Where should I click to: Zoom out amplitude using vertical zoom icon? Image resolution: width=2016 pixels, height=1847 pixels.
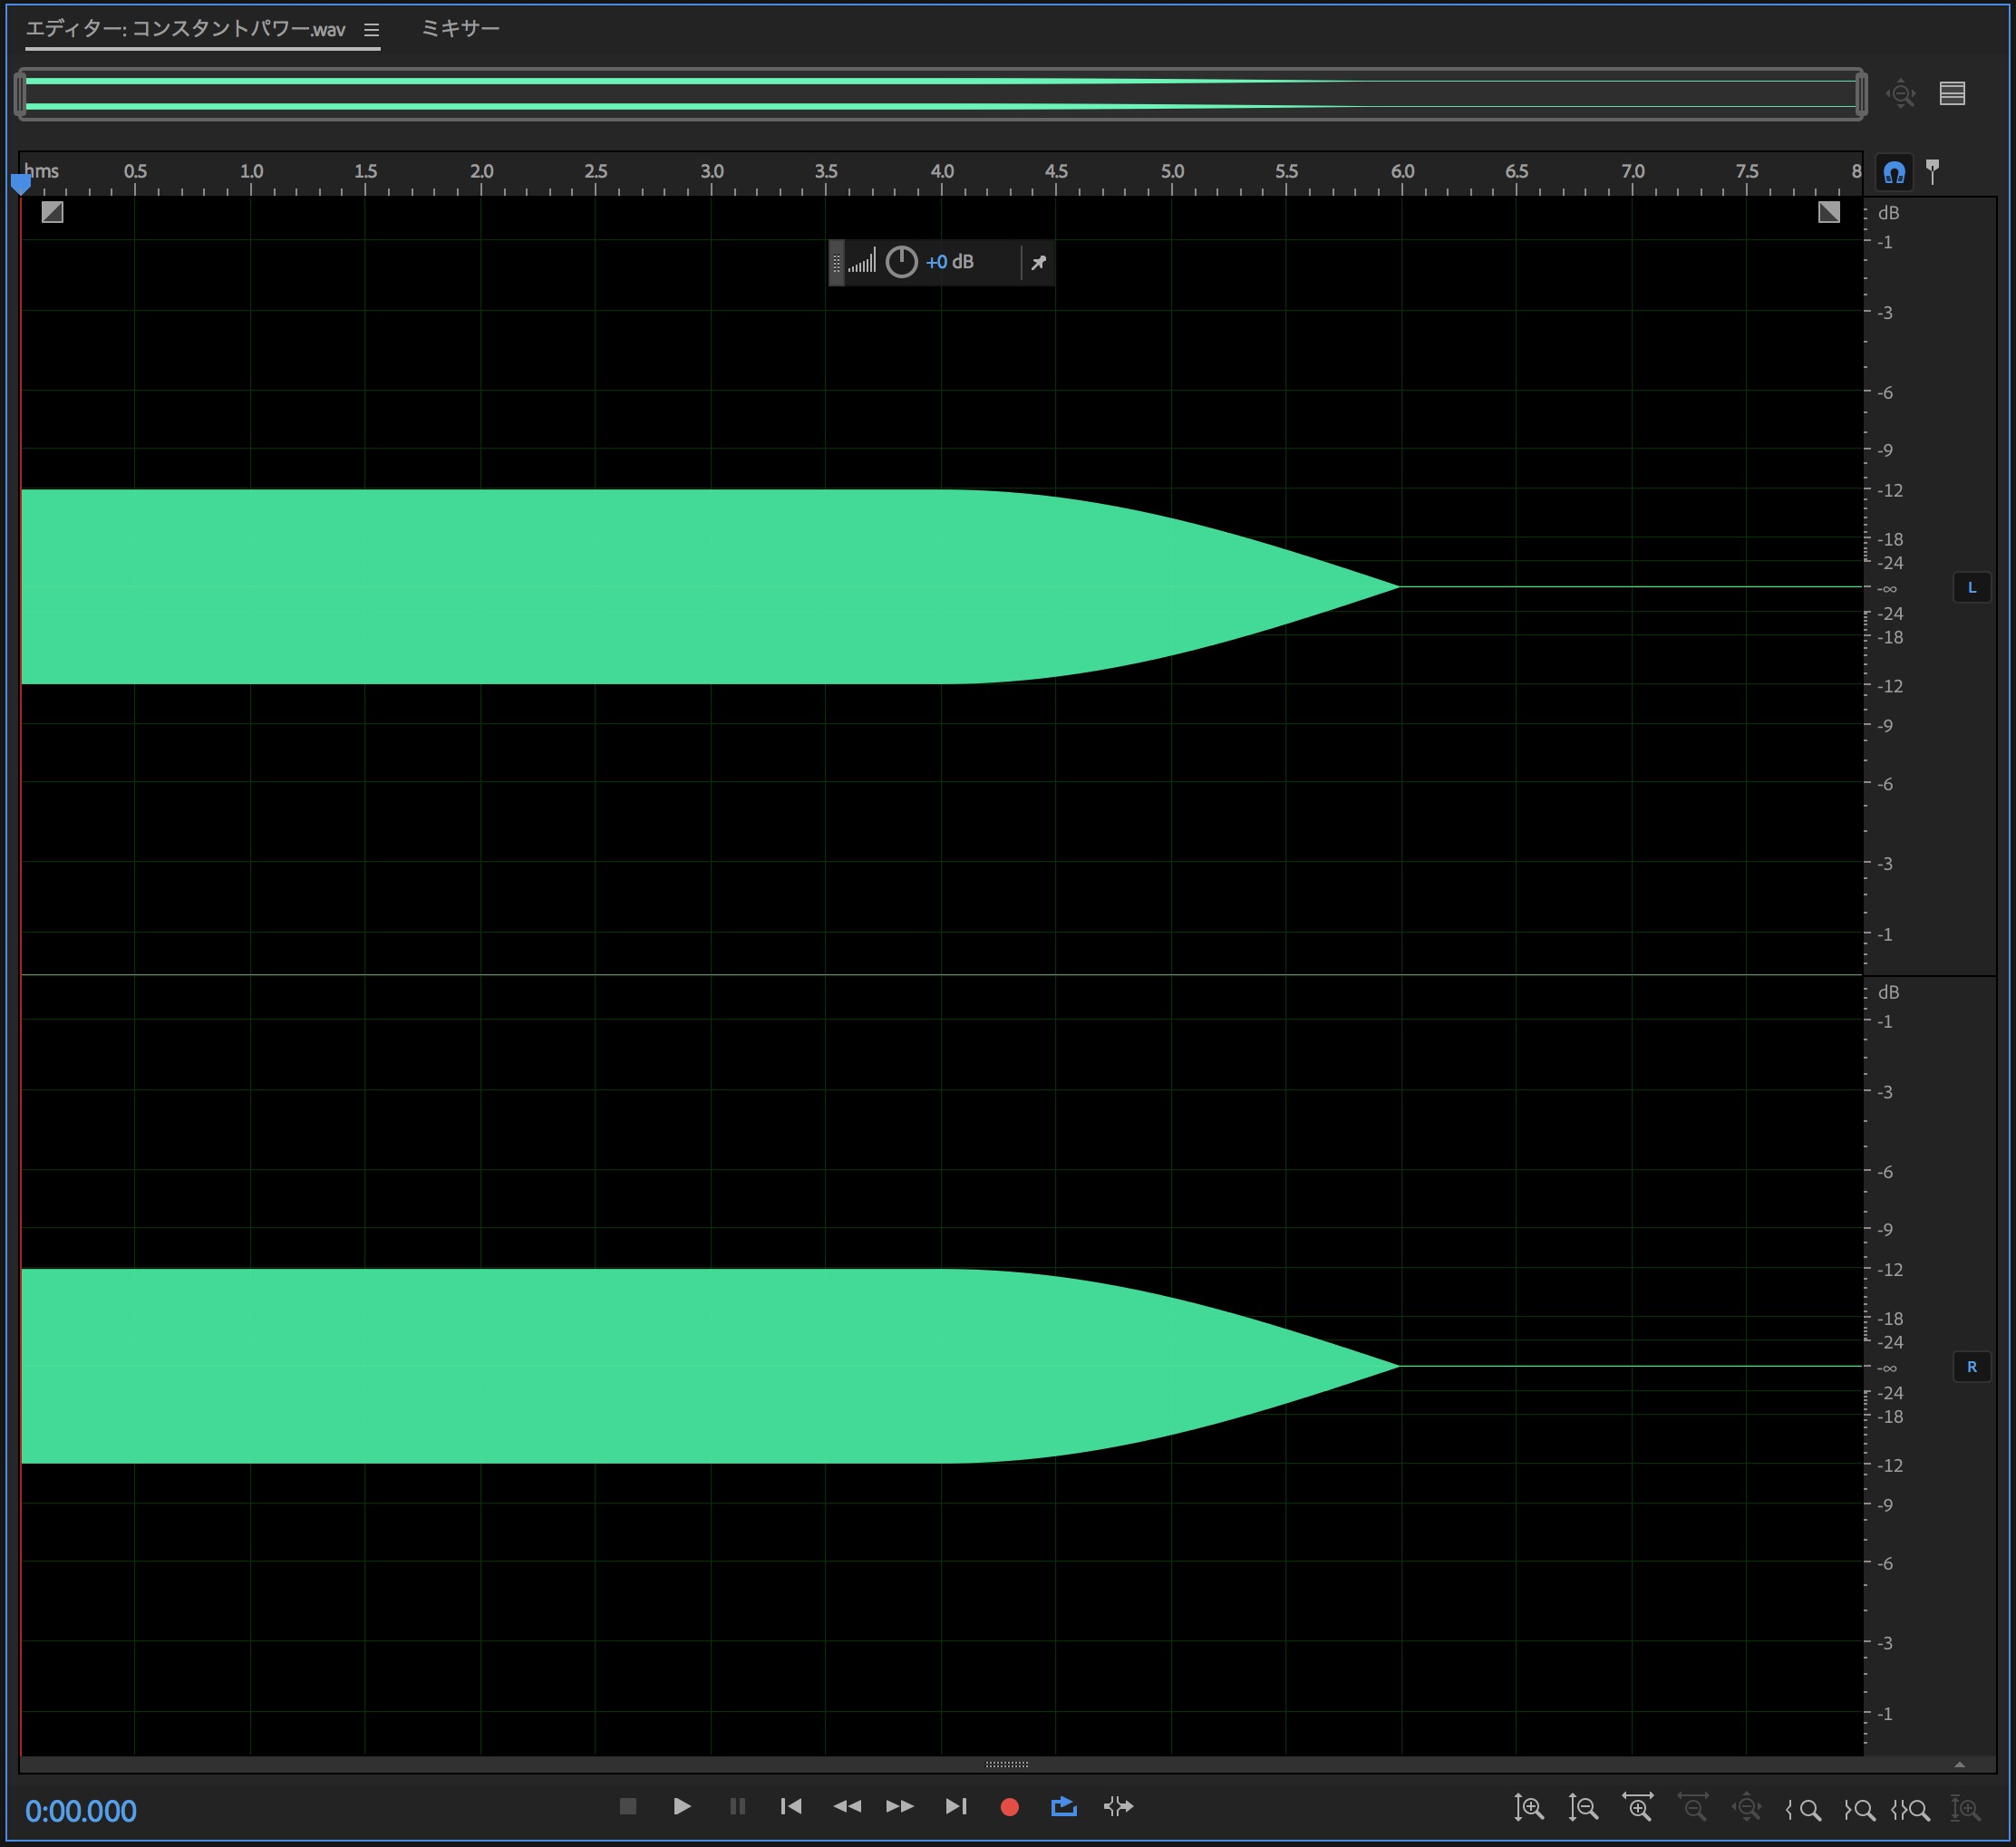tap(1582, 1807)
